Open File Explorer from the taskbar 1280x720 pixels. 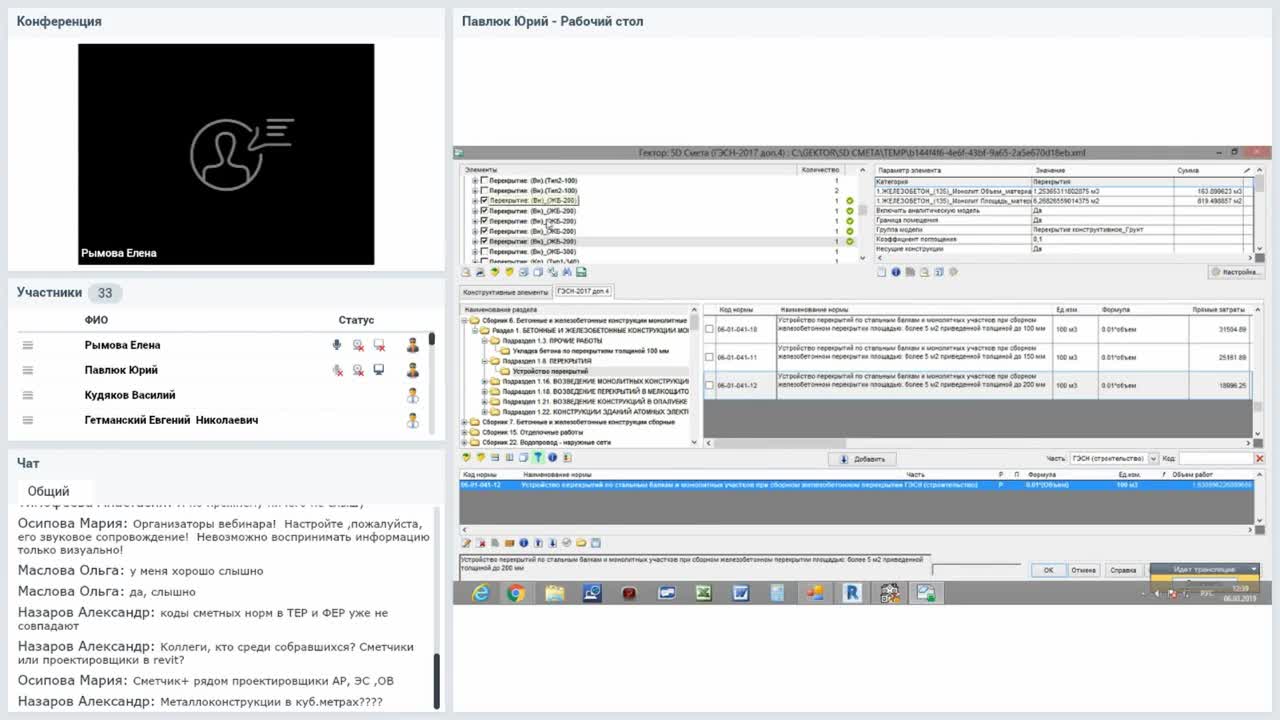pyautogui.click(x=554, y=593)
